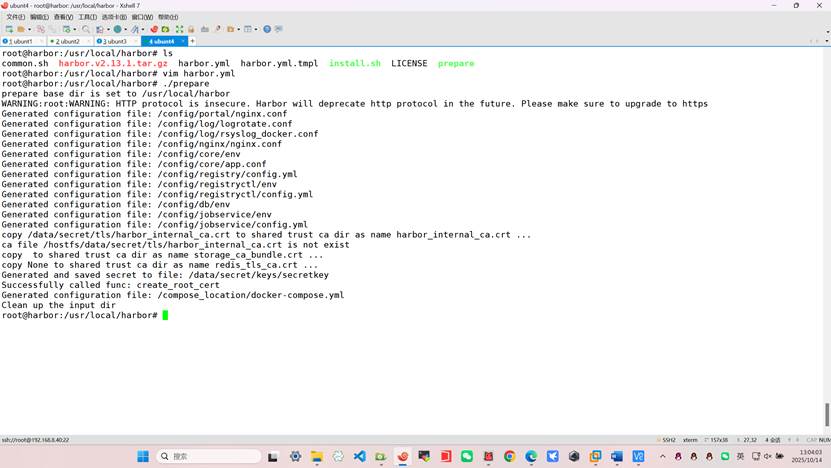Toggle full screen with green arrows icon

(180, 29)
